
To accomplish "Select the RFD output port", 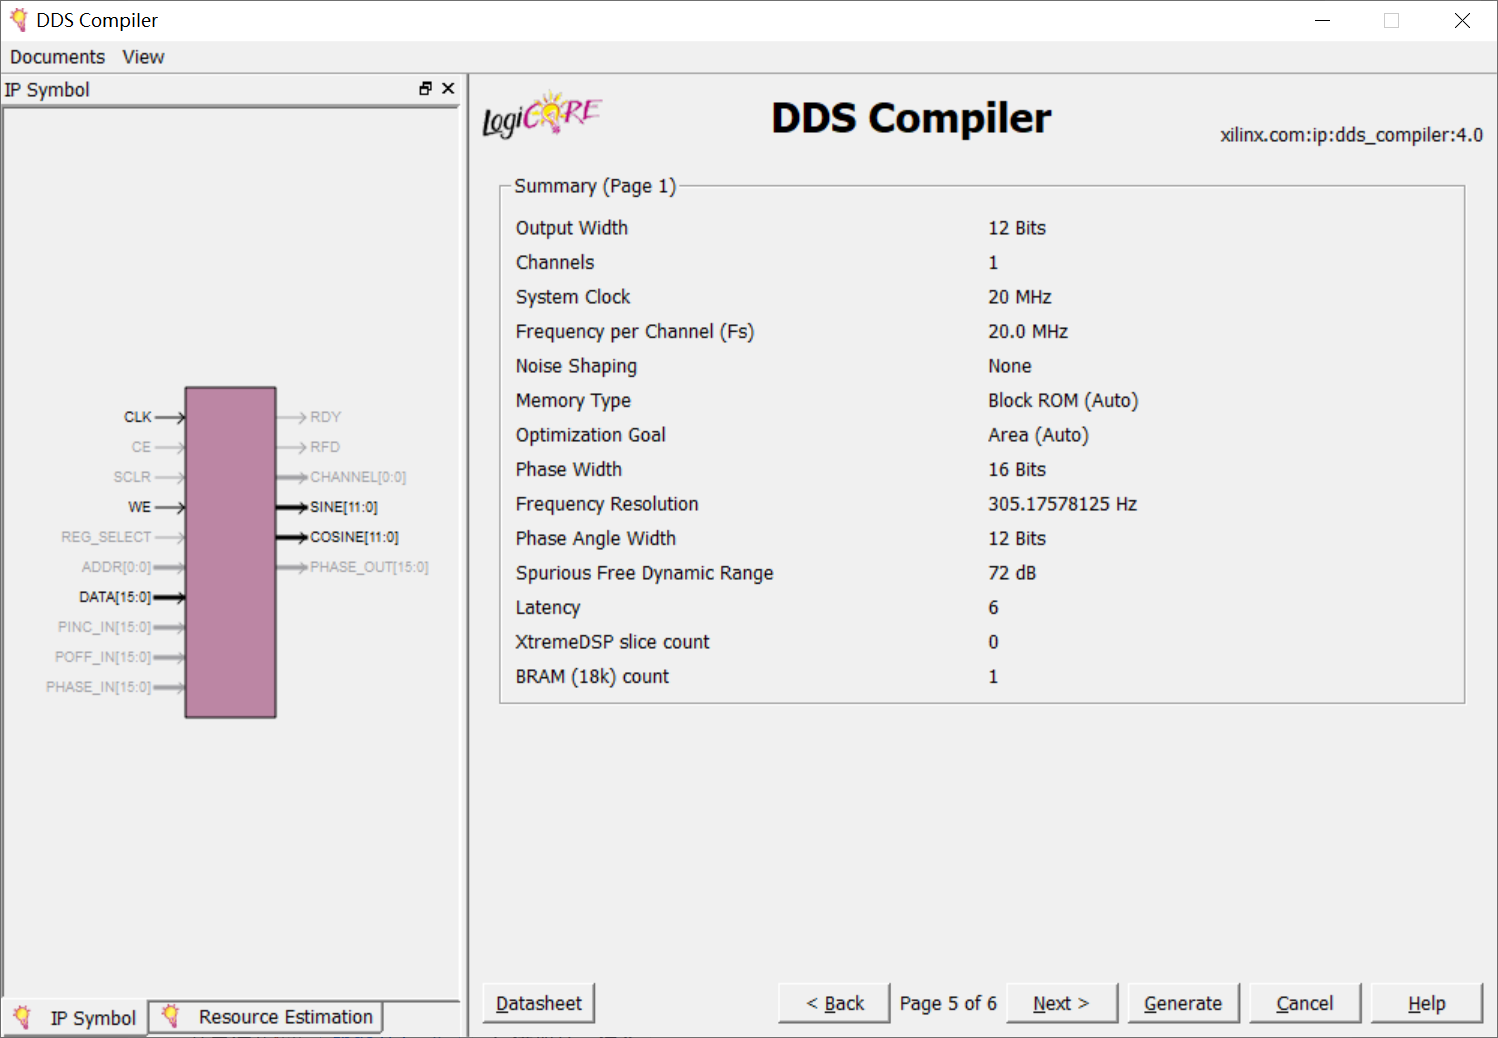I will tap(325, 447).
